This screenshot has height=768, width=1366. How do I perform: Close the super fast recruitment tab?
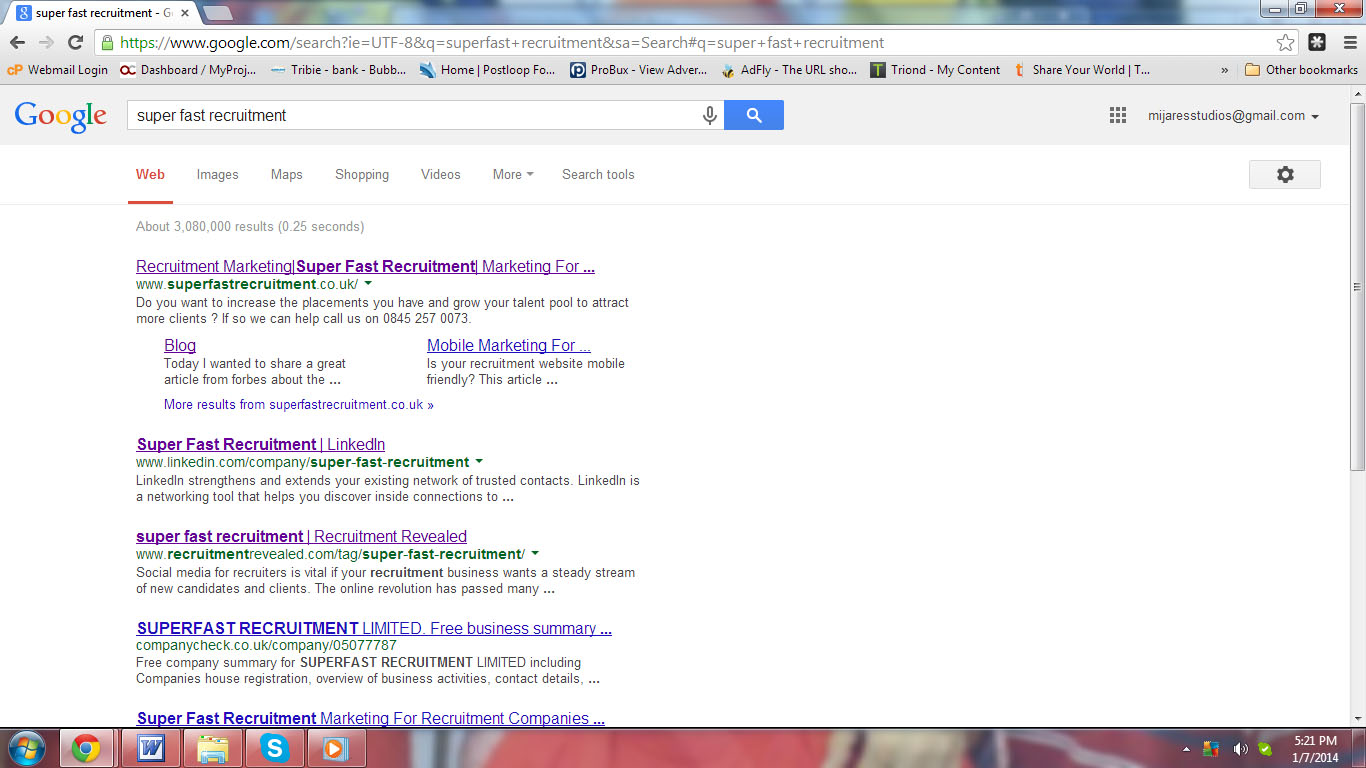coord(185,13)
